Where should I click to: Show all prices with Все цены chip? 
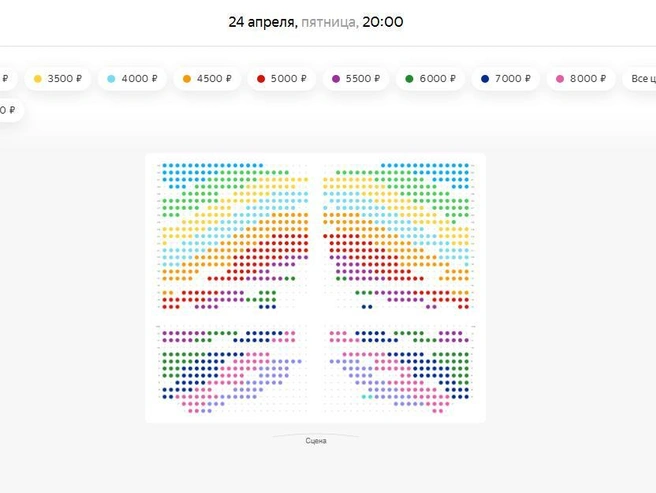pyautogui.click(x=639, y=79)
